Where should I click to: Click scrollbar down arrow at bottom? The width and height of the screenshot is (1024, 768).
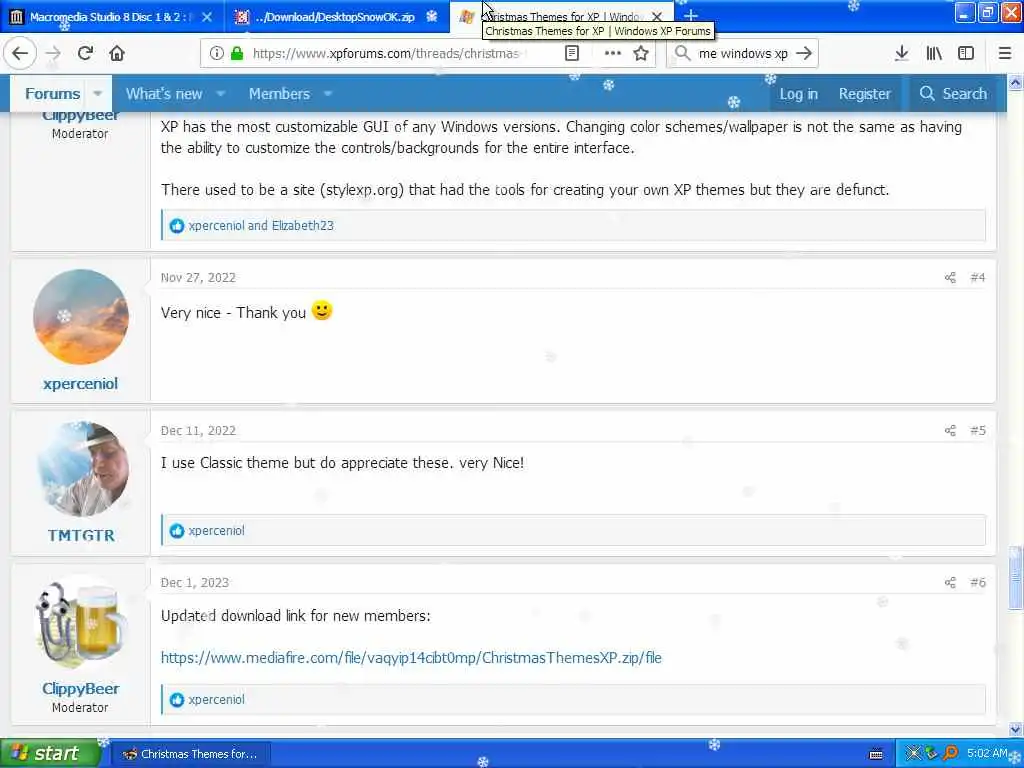pos(1015,729)
